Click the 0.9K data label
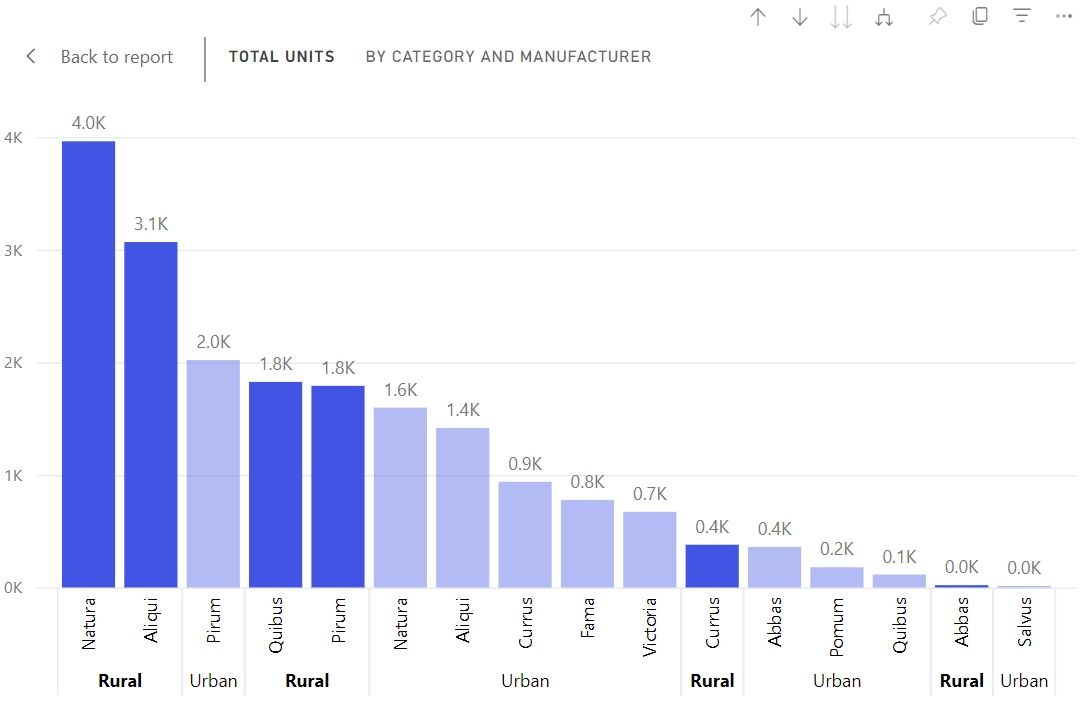Viewport: 1080px width, 704px height. [x=525, y=464]
